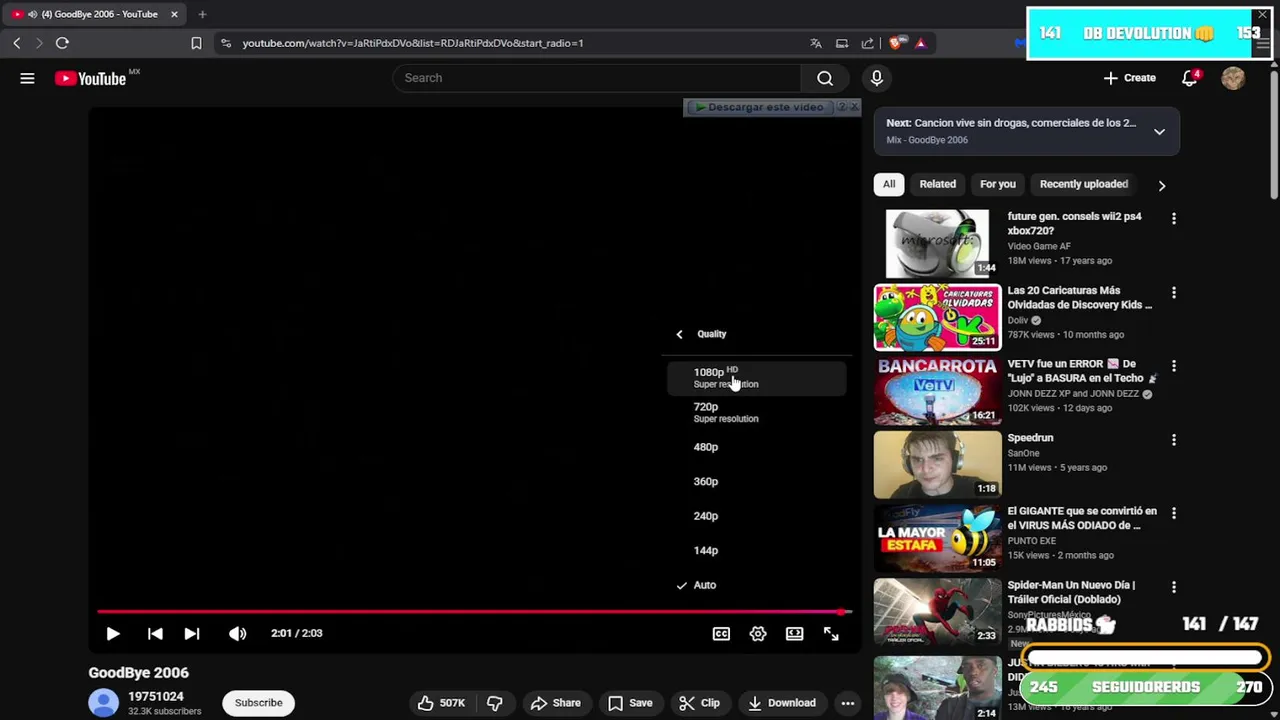Open 'Speedrun' video title link

[x=1030, y=438]
